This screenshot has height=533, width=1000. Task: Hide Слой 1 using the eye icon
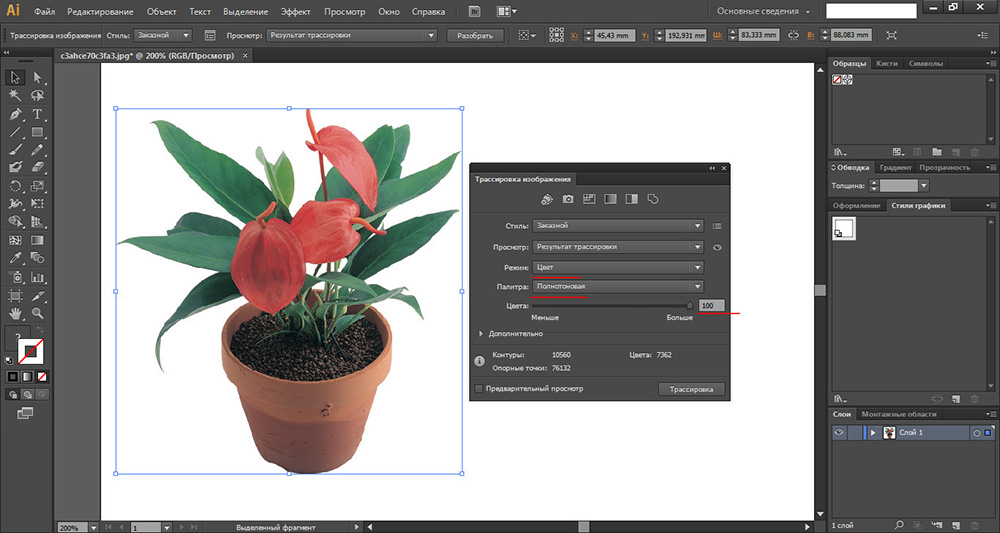coord(840,432)
